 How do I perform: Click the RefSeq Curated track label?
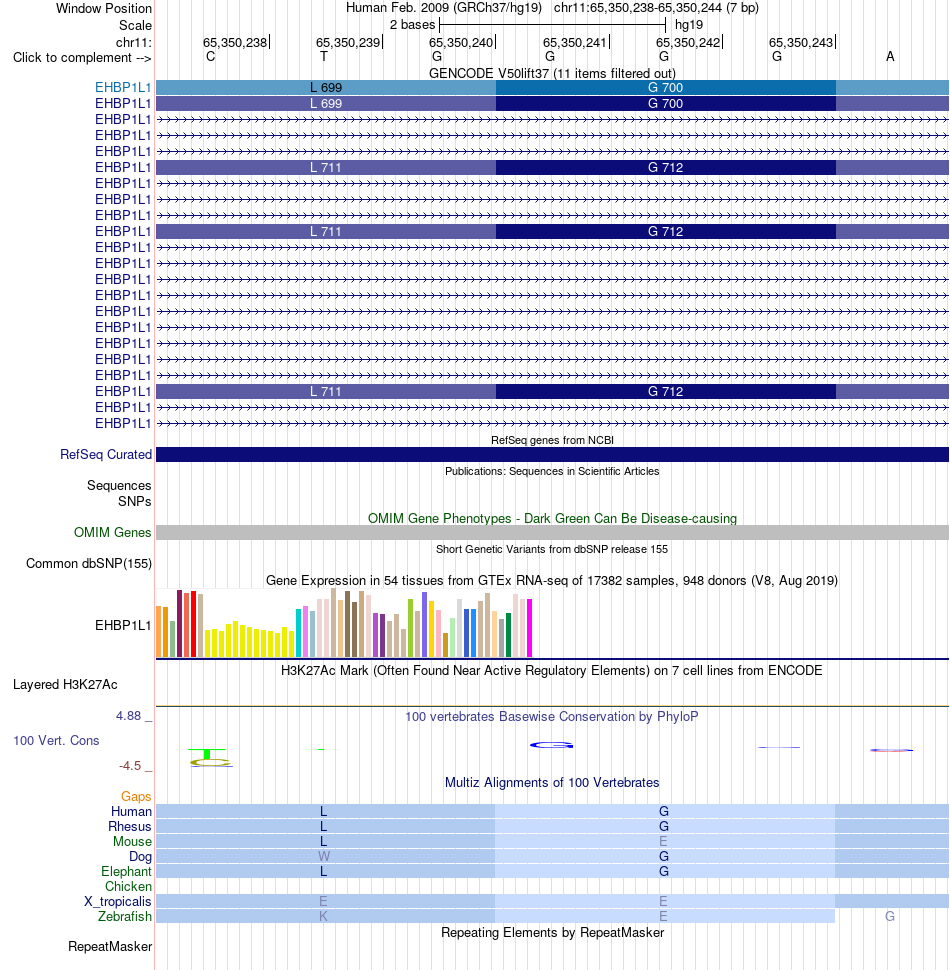tap(106, 455)
